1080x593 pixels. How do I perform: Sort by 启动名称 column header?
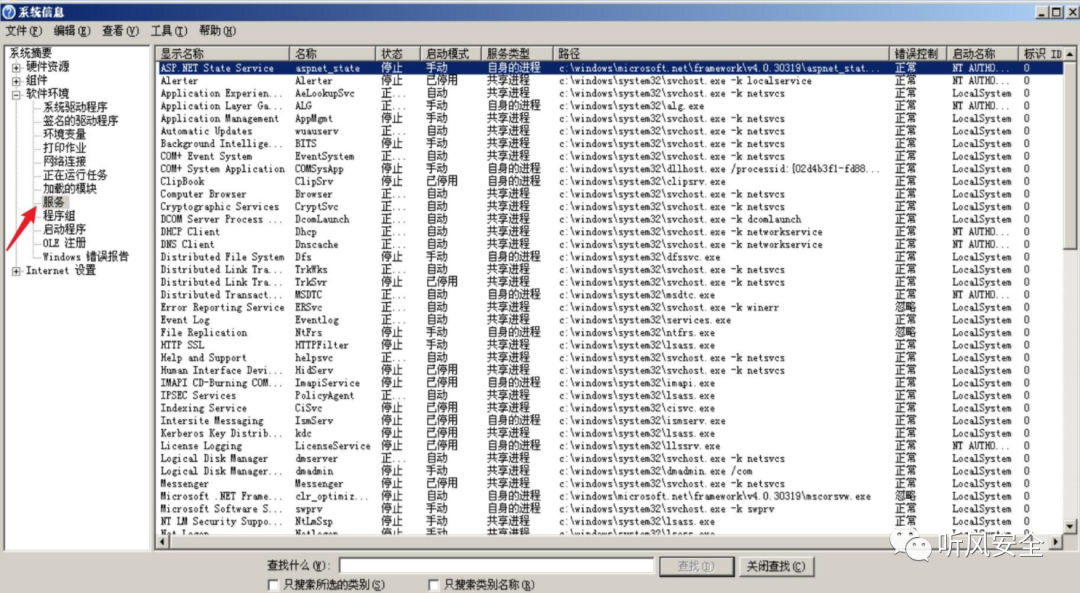[982, 54]
